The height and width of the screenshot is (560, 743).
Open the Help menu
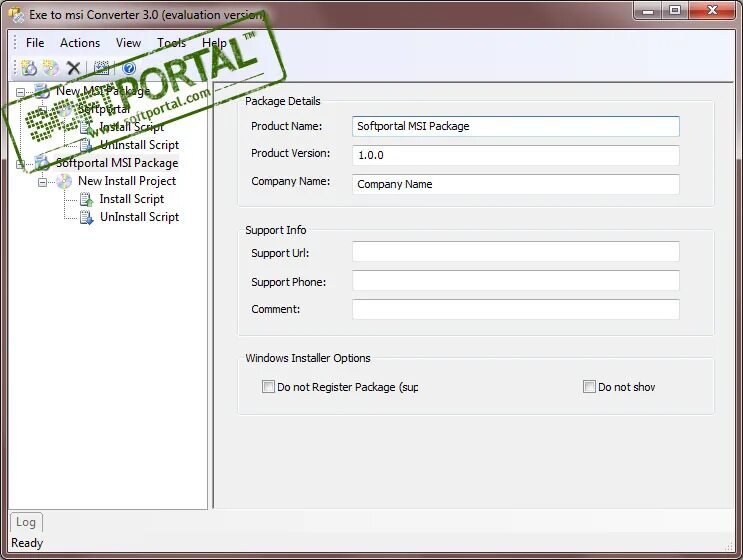coord(215,43)
